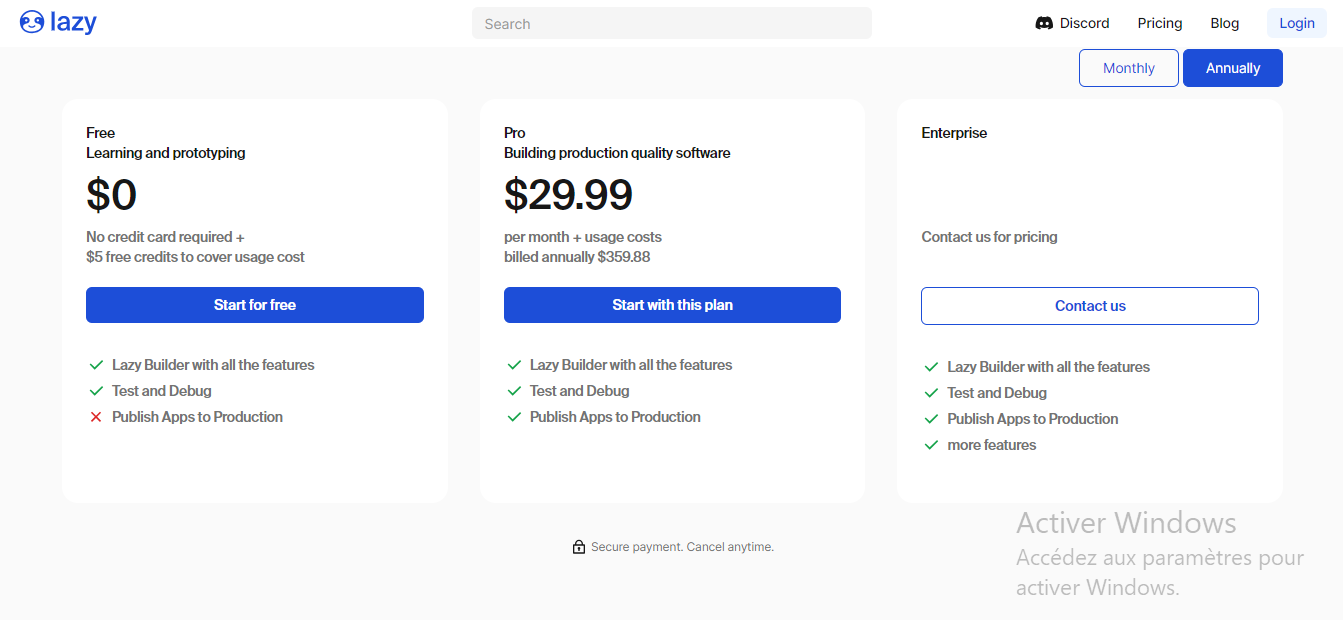Viewport: 1343px width, 620px height.
Task: Click Free plan 'Publish Apps to Production' text
Action: coord(197,417)
